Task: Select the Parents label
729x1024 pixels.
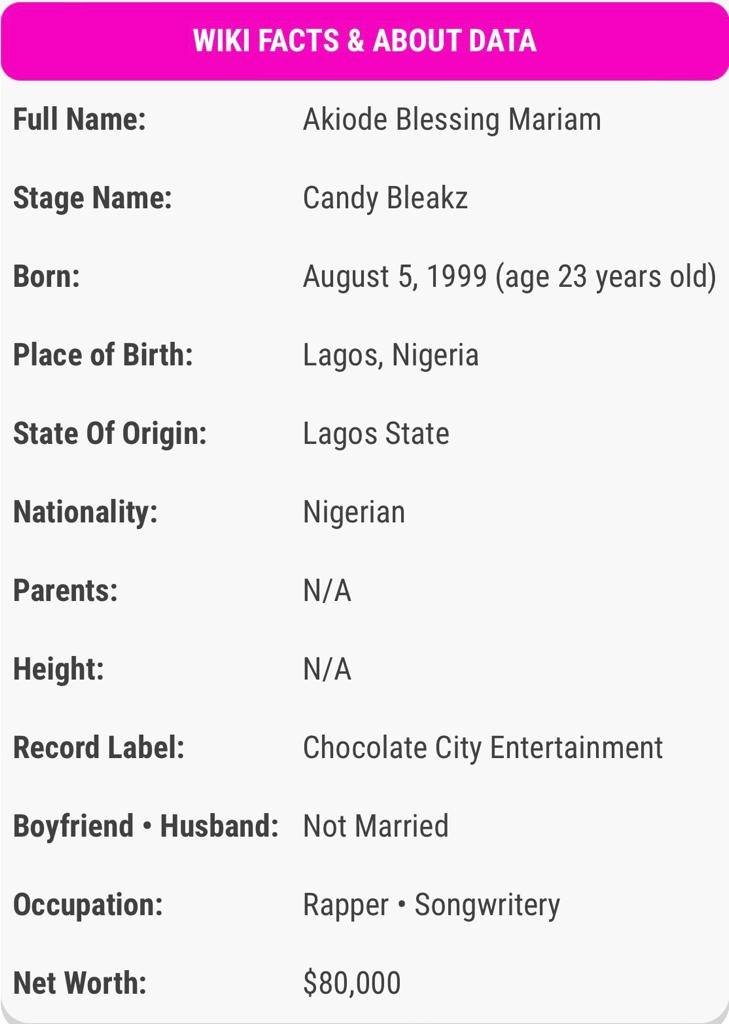Action: click(x=65, y=590)
